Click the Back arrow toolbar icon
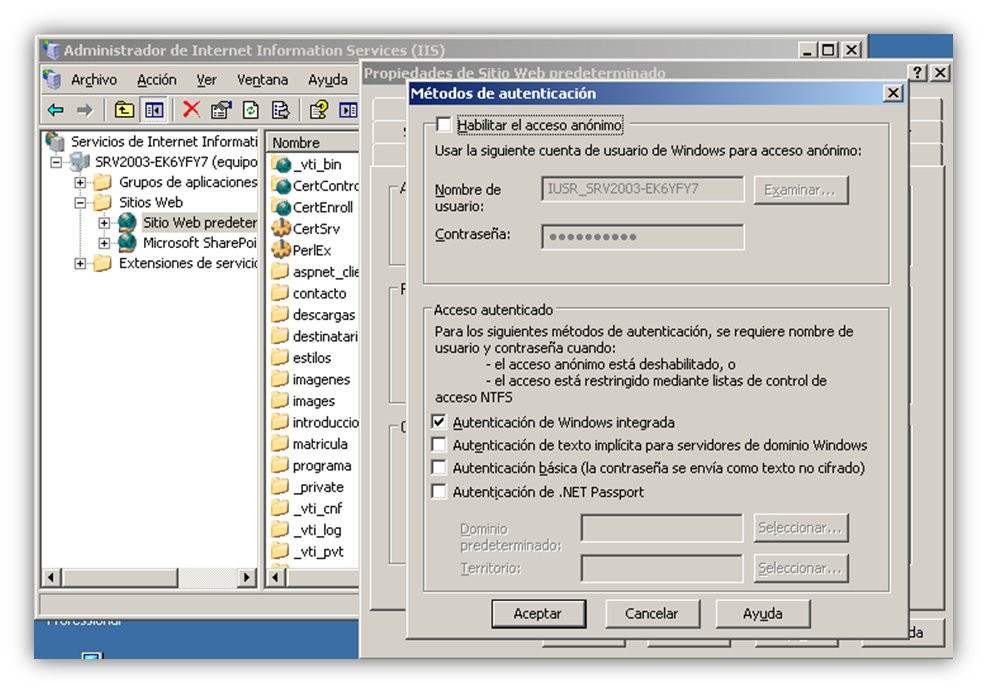This screenshot has width=987, height=693. point(56,110)
